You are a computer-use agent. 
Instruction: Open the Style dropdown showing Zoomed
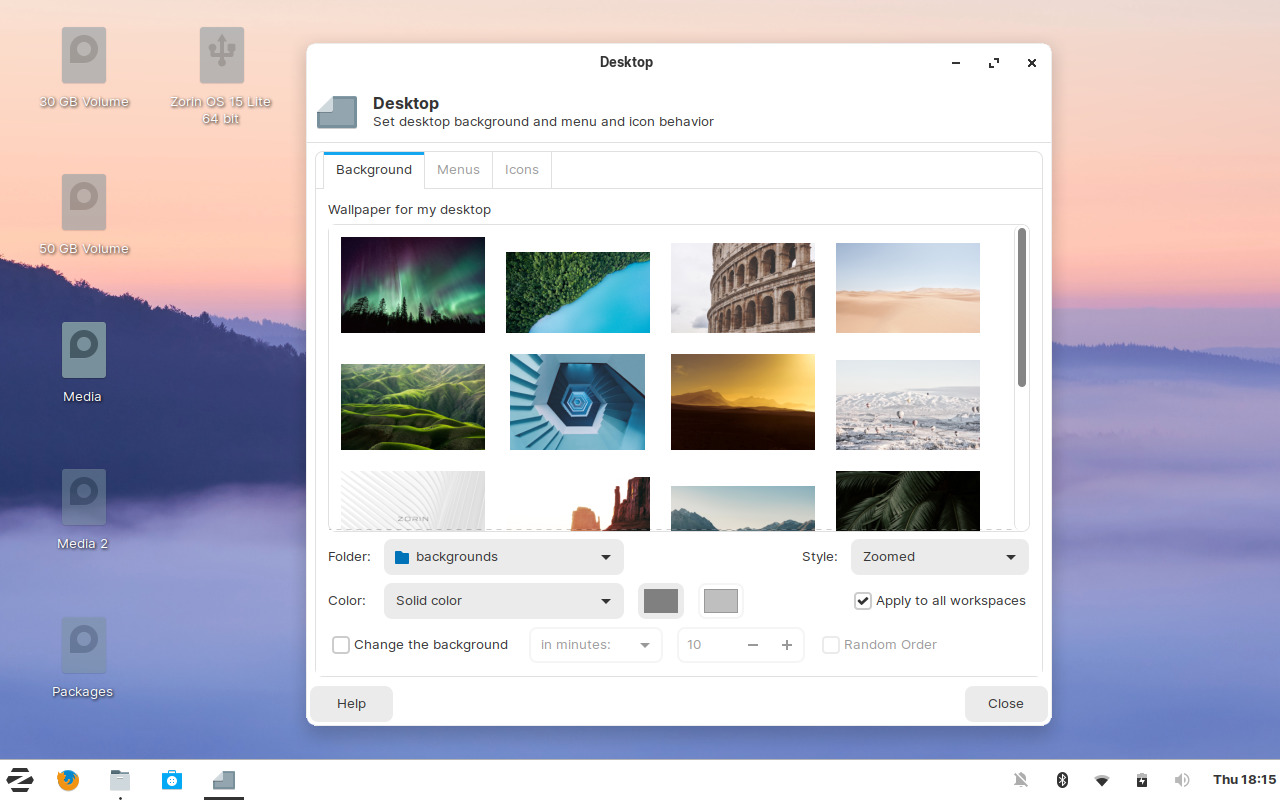point(938,557)
